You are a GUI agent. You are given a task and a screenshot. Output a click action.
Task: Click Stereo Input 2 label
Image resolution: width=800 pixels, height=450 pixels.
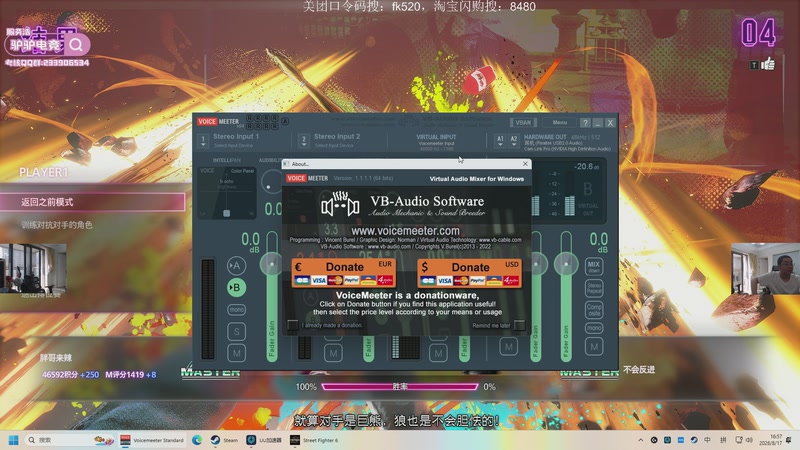pyautogui.click(x=337, y=136)
